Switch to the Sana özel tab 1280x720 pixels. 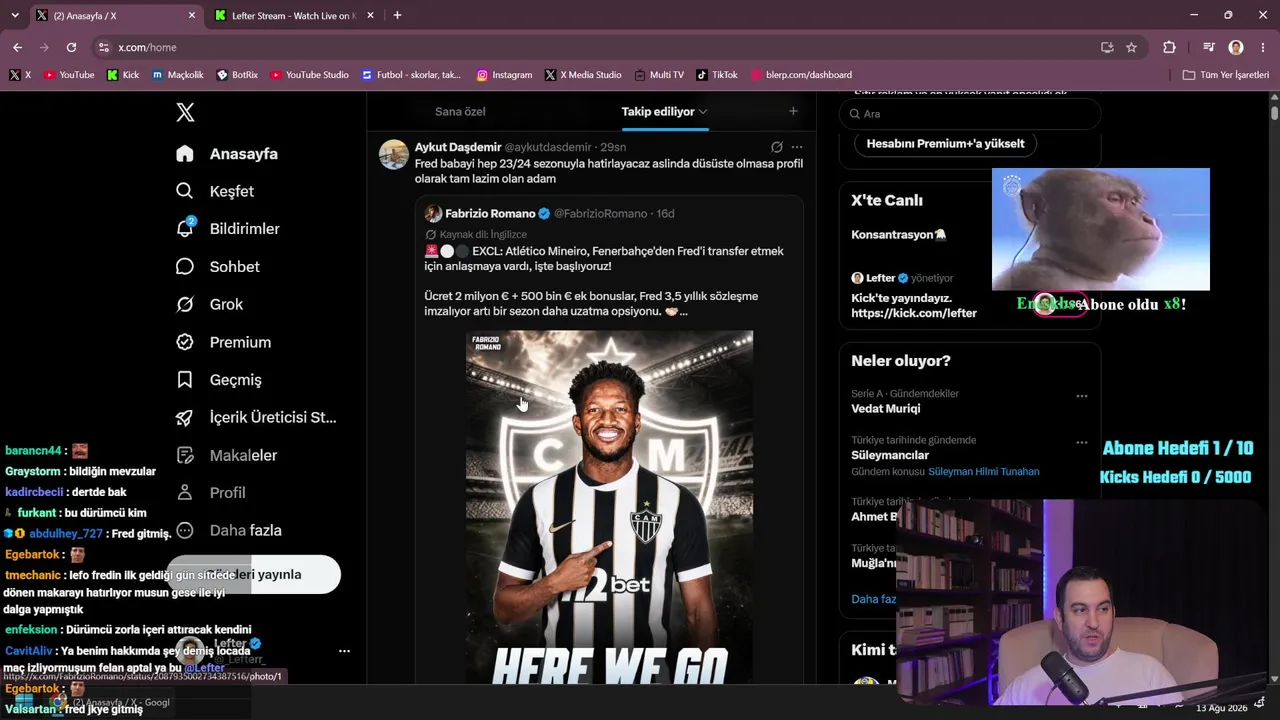(x=460, y=112)
